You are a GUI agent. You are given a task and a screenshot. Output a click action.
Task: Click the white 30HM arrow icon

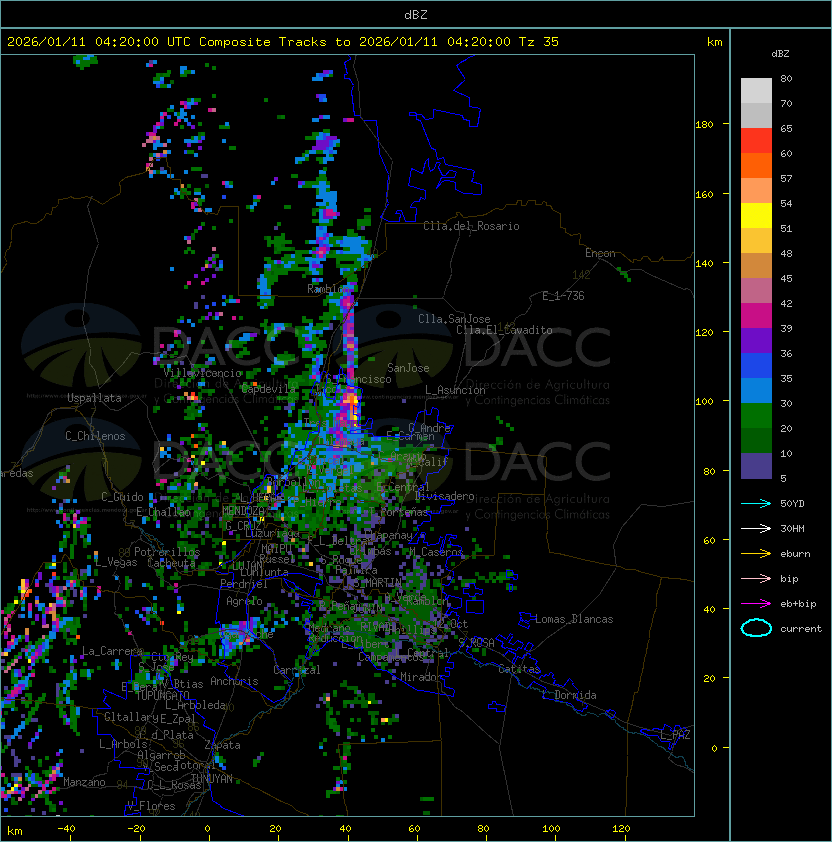[756, 528]
